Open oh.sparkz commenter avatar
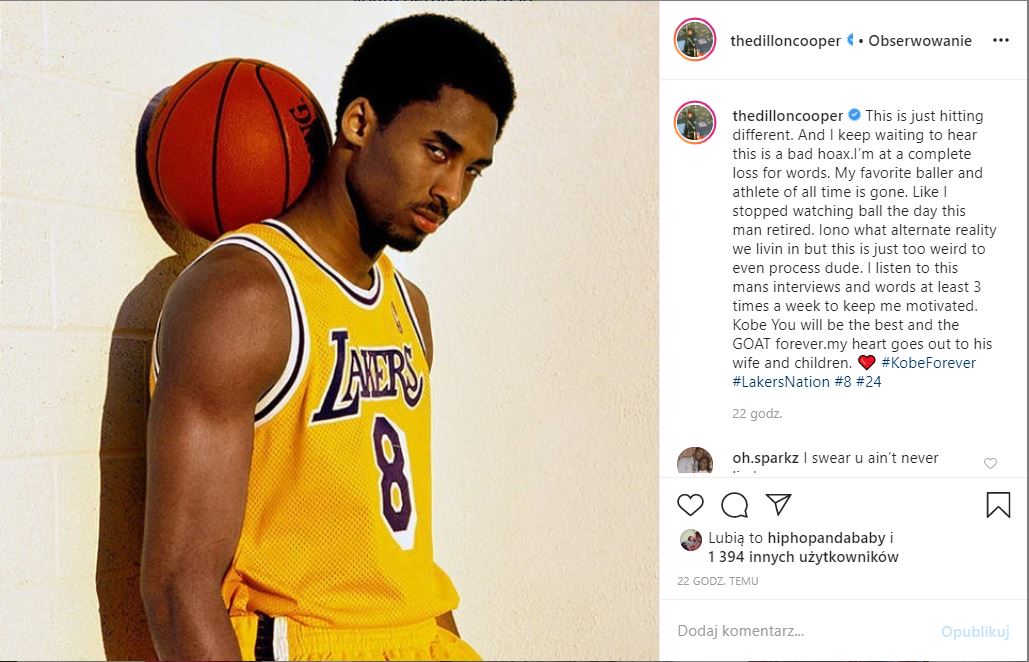Viewport: 1029px width, 662px height. (694, 463)
